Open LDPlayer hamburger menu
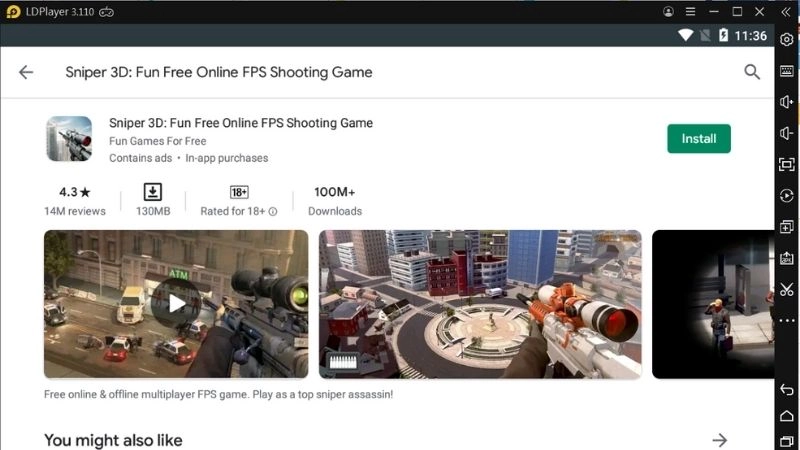This screenshot has width=800, height=450. pos(690,11)
